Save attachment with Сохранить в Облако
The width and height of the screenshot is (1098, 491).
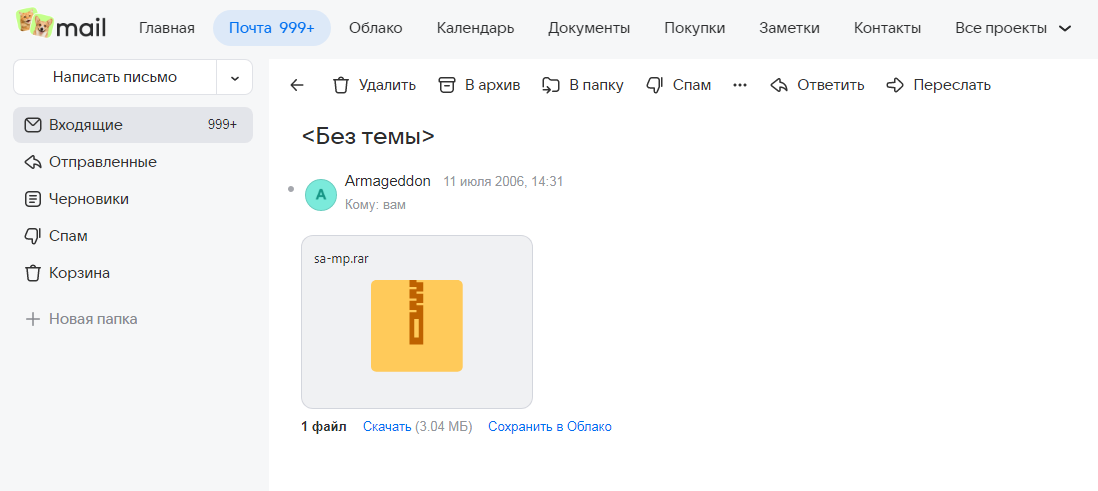(x=549, y=427)
